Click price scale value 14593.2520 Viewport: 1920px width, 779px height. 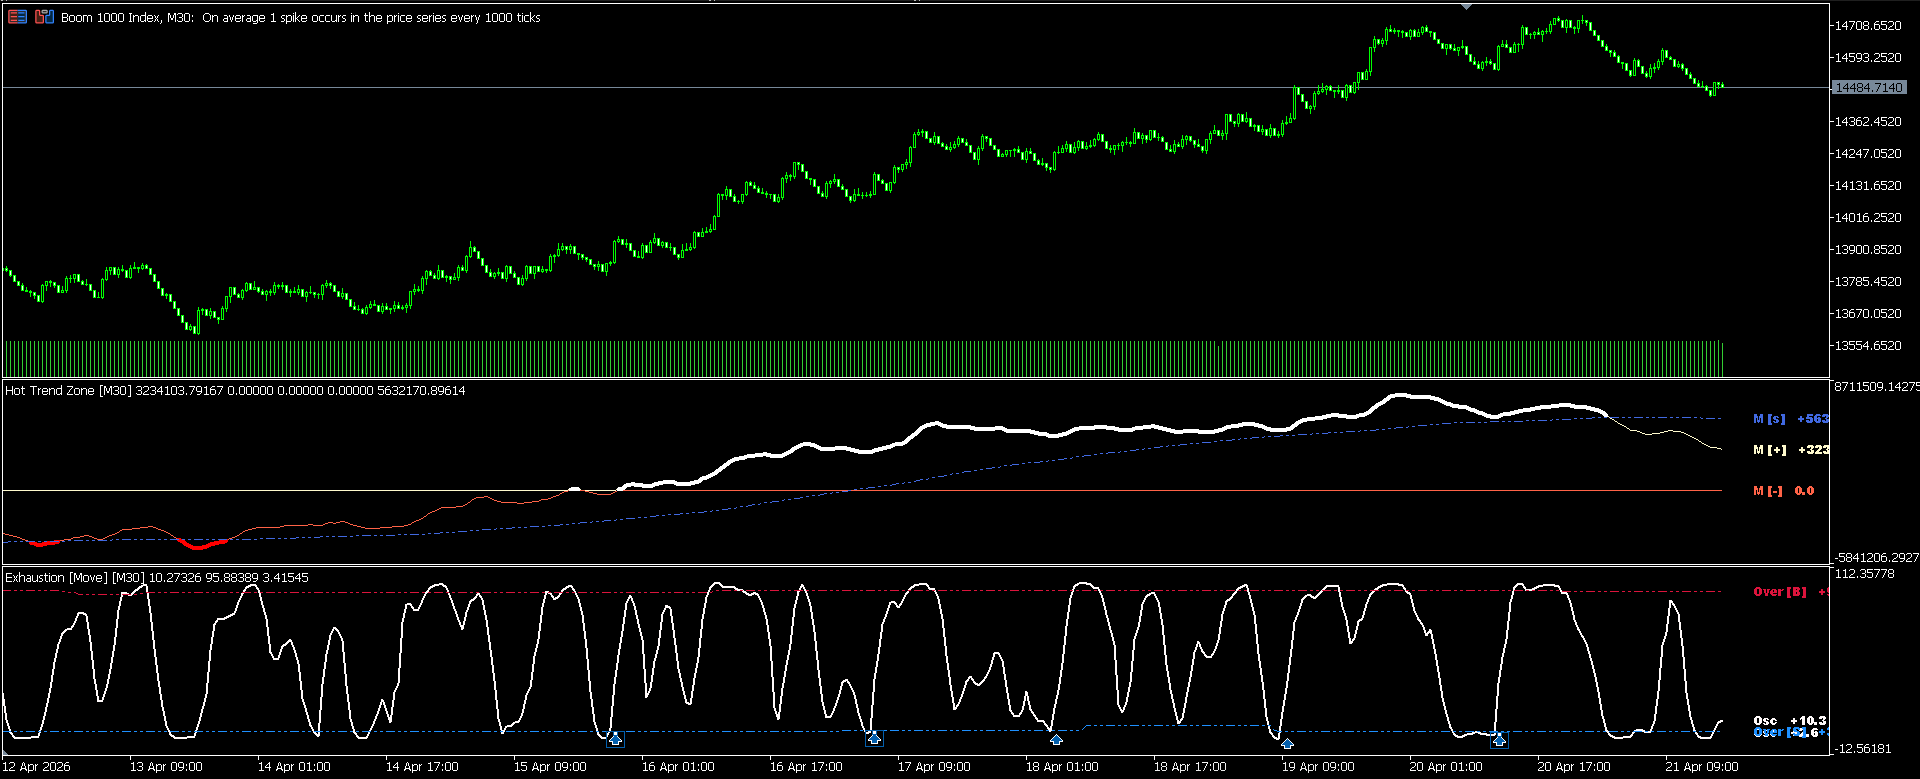[1868, 58]
